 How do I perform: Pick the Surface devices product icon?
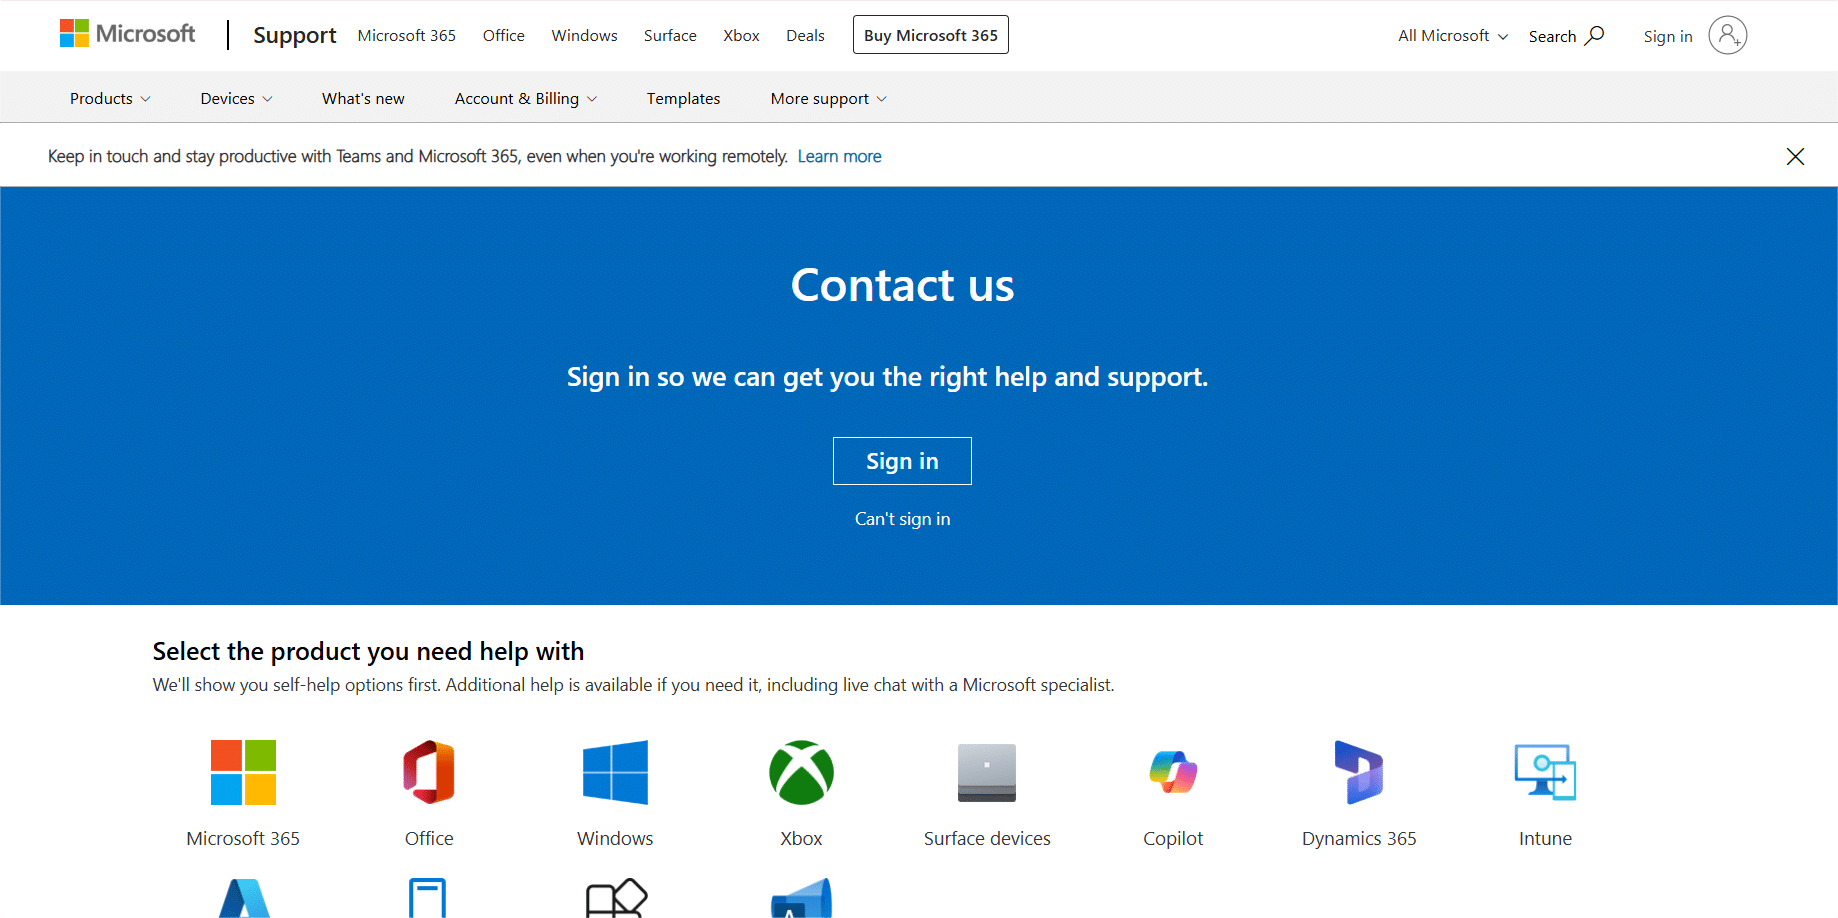[x=987, y=772]
